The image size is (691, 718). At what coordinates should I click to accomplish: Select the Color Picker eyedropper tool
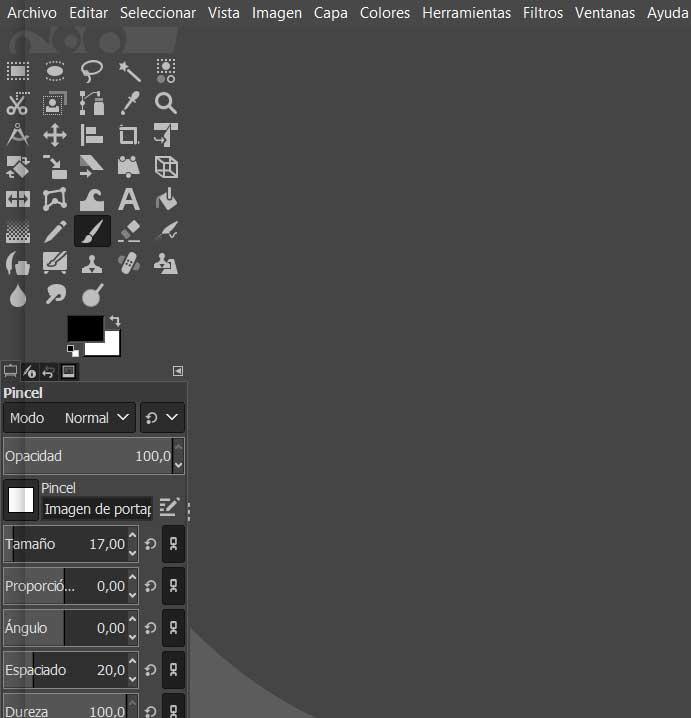click(129, 103)
